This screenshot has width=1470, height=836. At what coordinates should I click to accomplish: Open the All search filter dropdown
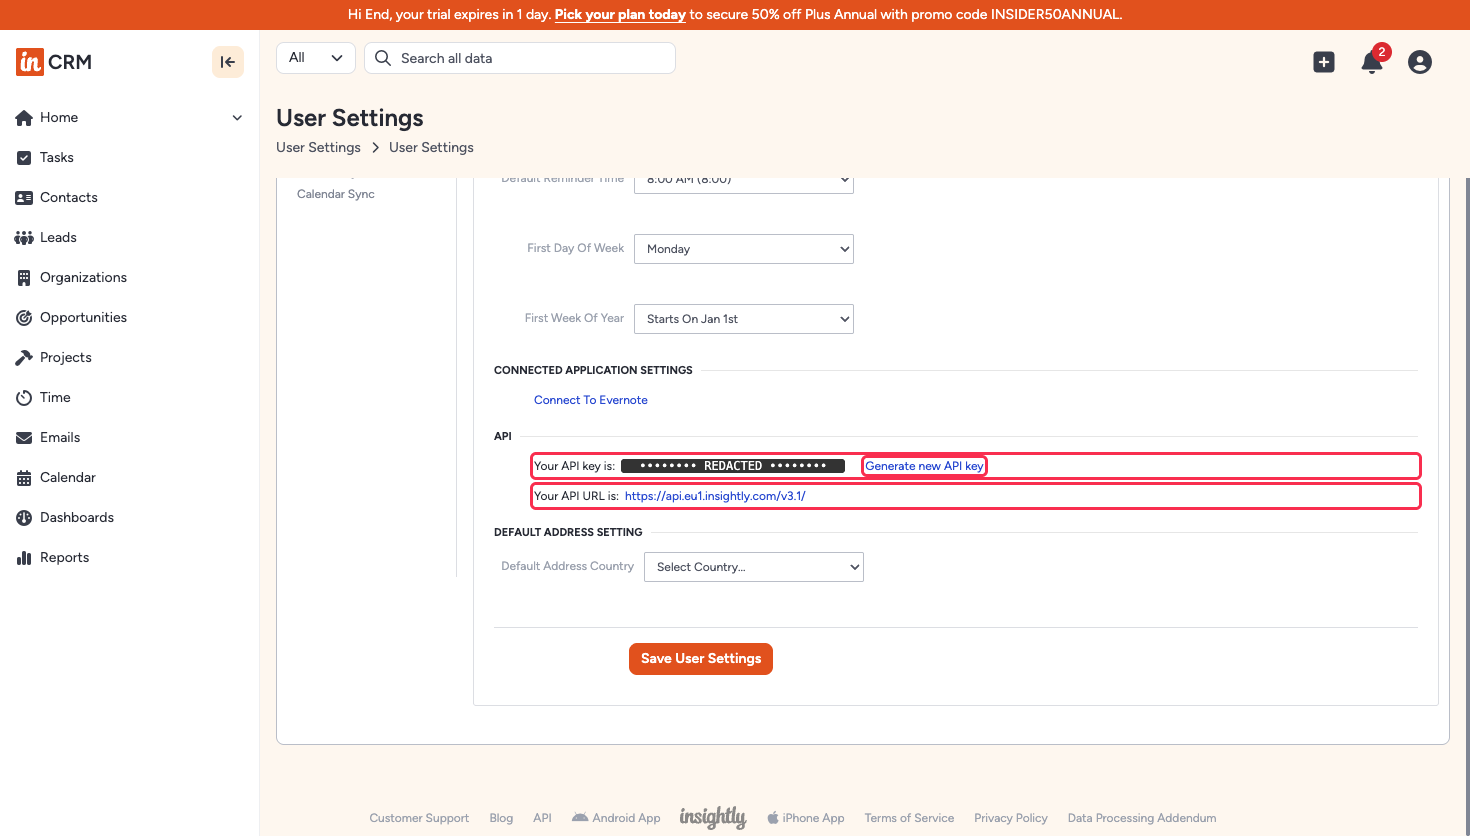(315, 58)
